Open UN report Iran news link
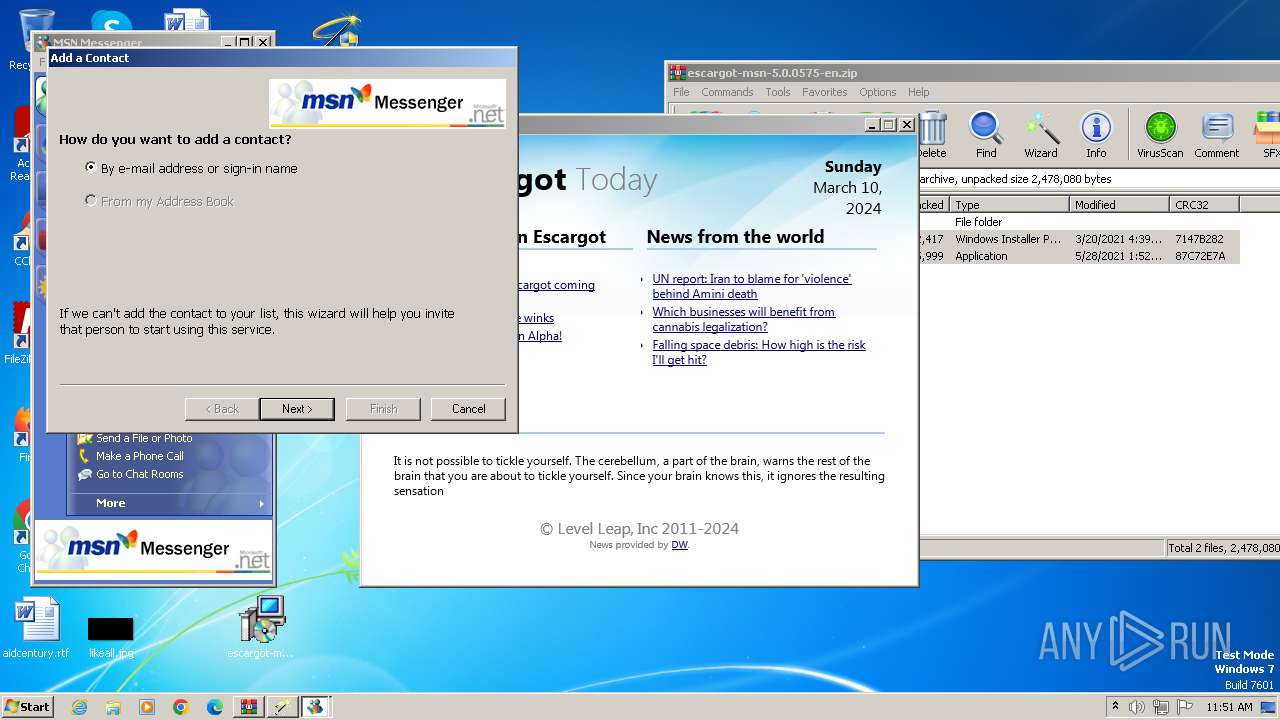Screen dimensions: 1280x720 coord(752,286)
